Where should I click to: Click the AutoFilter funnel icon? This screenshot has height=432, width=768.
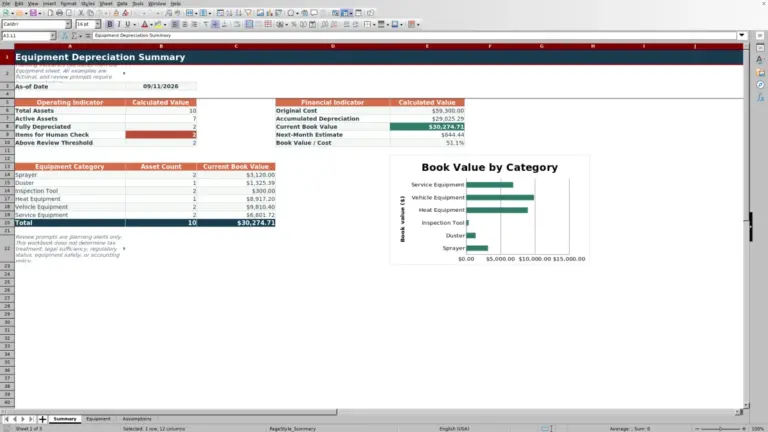[x=248, y=13]
